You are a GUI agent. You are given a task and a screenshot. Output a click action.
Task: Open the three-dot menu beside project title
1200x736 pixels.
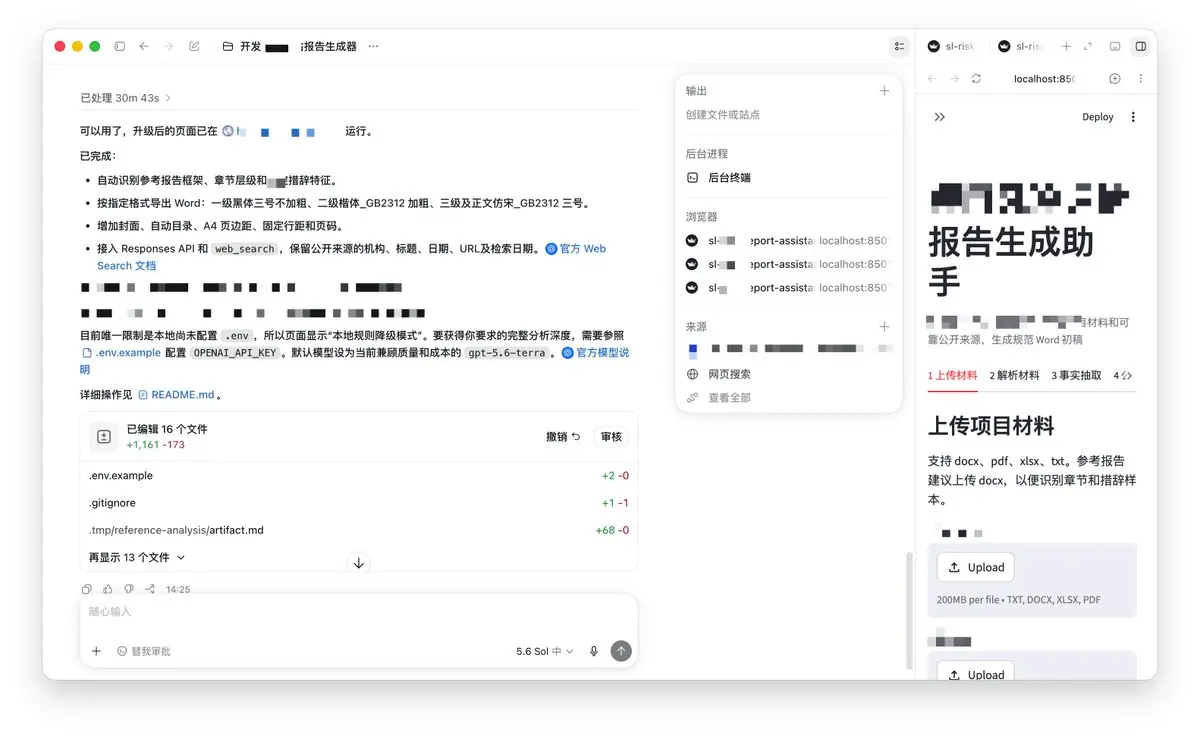click(374, 46)
